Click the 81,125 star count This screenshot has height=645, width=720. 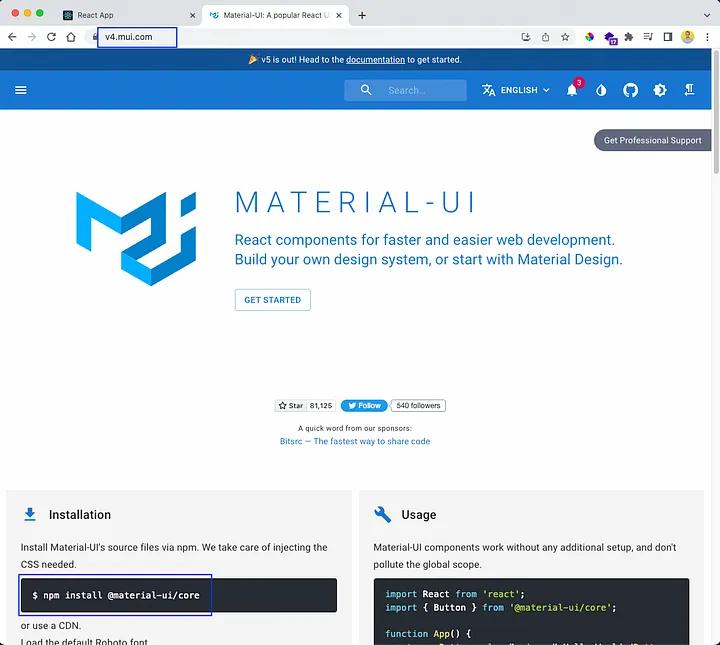coord(321,406)
